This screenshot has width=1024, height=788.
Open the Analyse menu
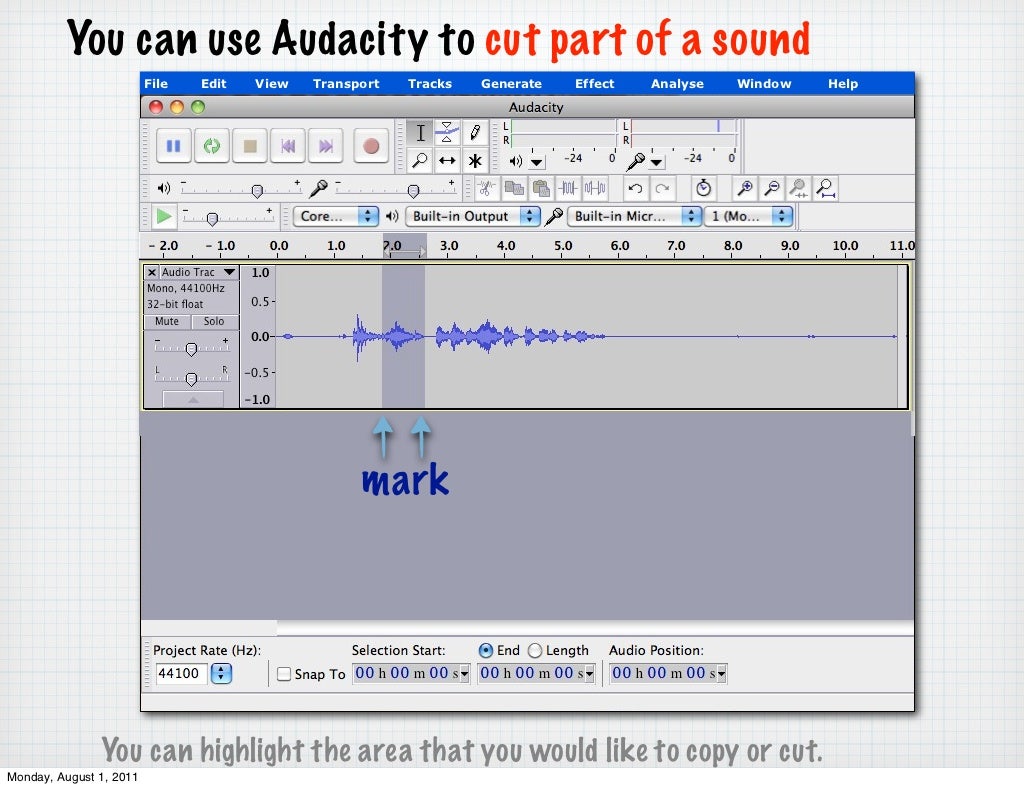point(677,84)
